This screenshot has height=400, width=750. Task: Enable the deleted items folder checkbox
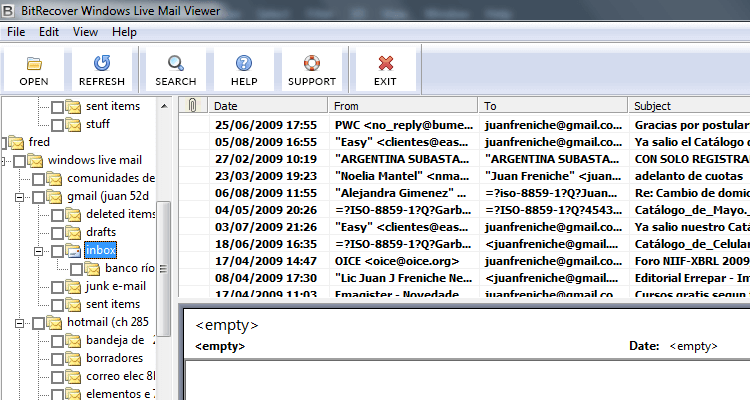[57, 215]
